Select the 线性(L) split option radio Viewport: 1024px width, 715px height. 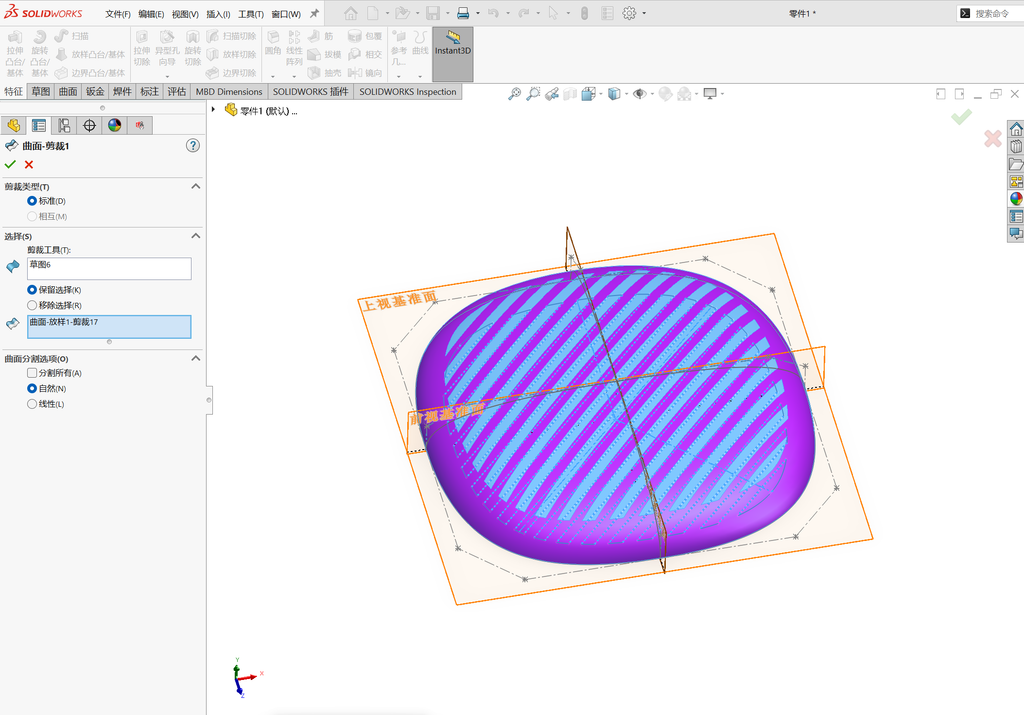point(31,404)
